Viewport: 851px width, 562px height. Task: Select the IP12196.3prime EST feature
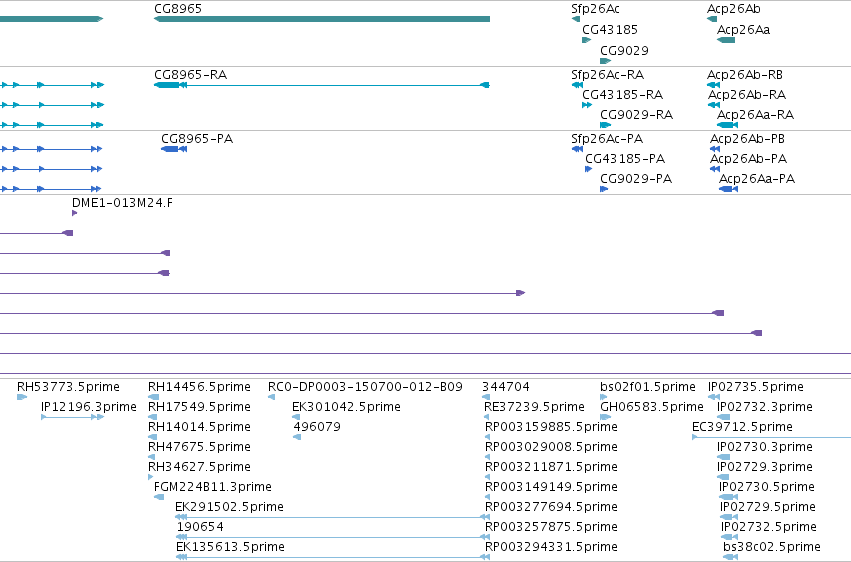coord(73,417)
